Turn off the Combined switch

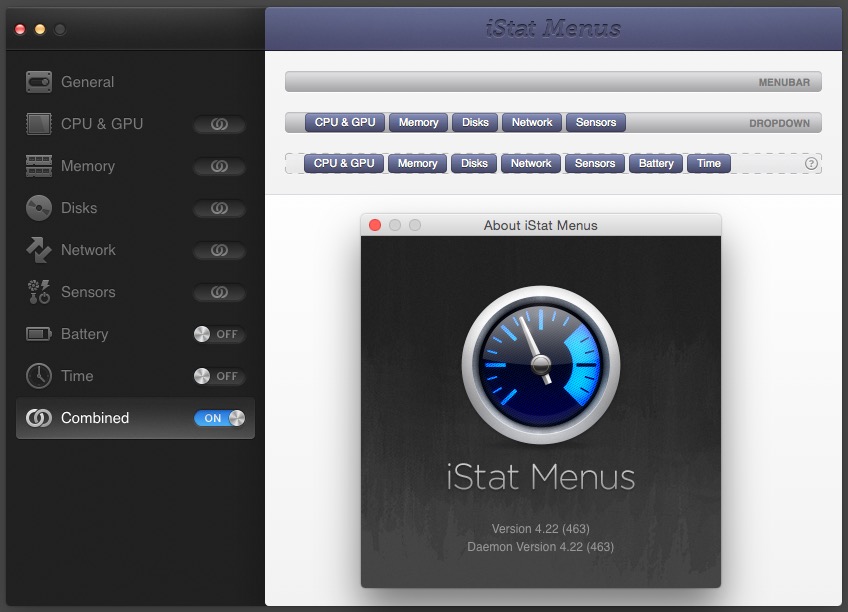[220, 418]
